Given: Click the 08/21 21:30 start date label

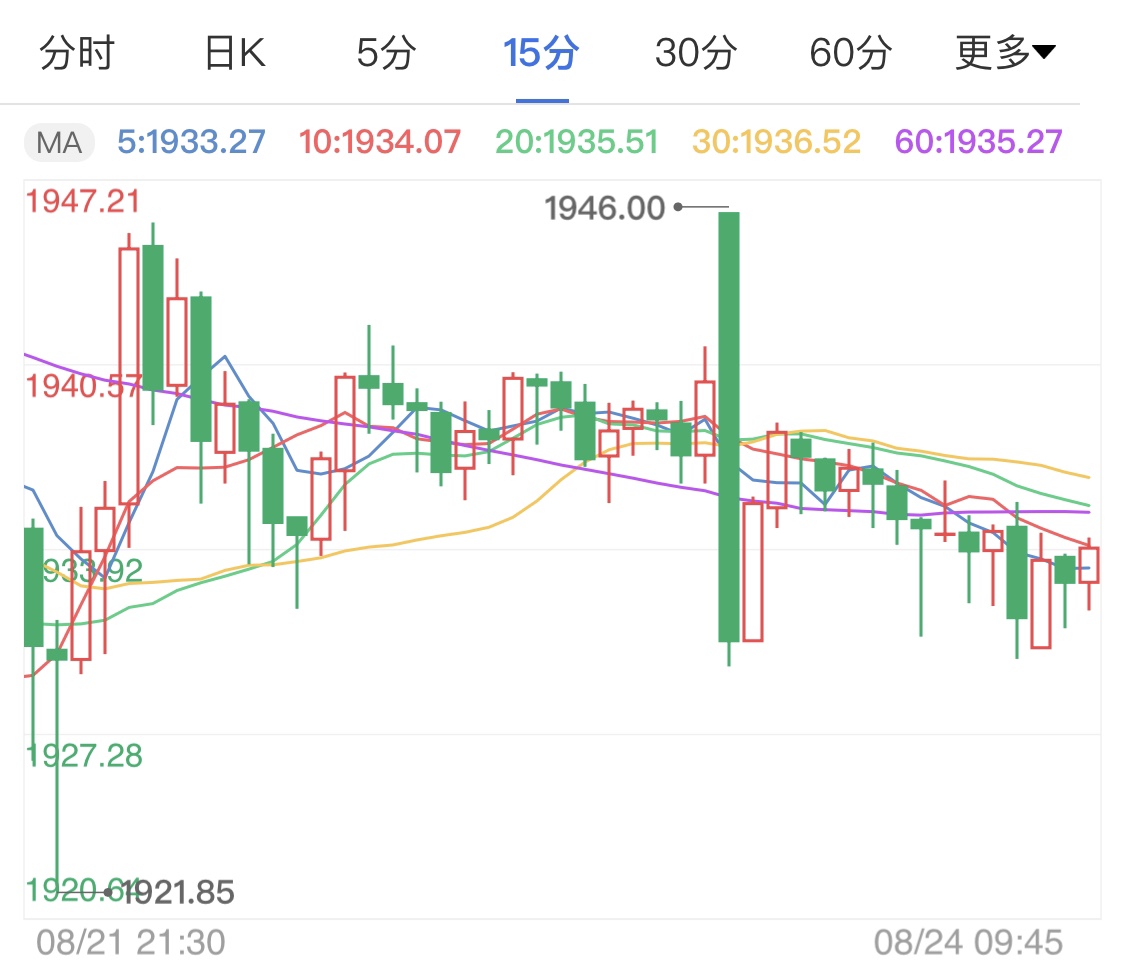Looking at the screenshot, I should [x=131, y=942].
